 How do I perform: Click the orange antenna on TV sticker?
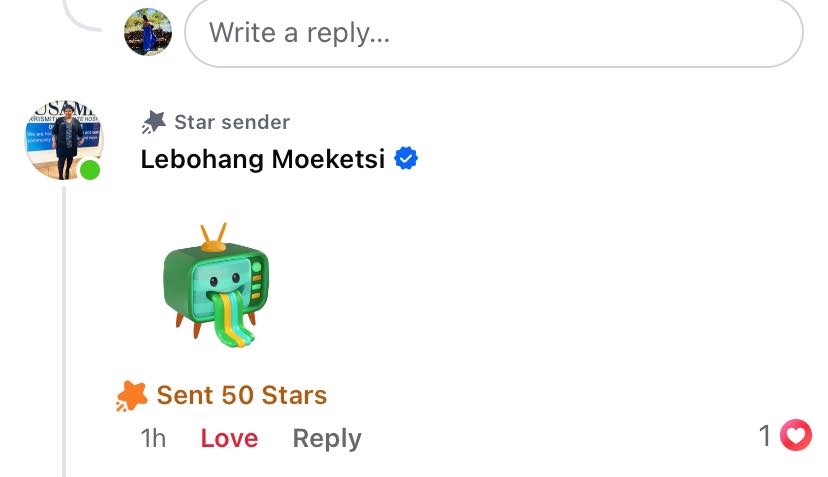click(x=213, y=238)
